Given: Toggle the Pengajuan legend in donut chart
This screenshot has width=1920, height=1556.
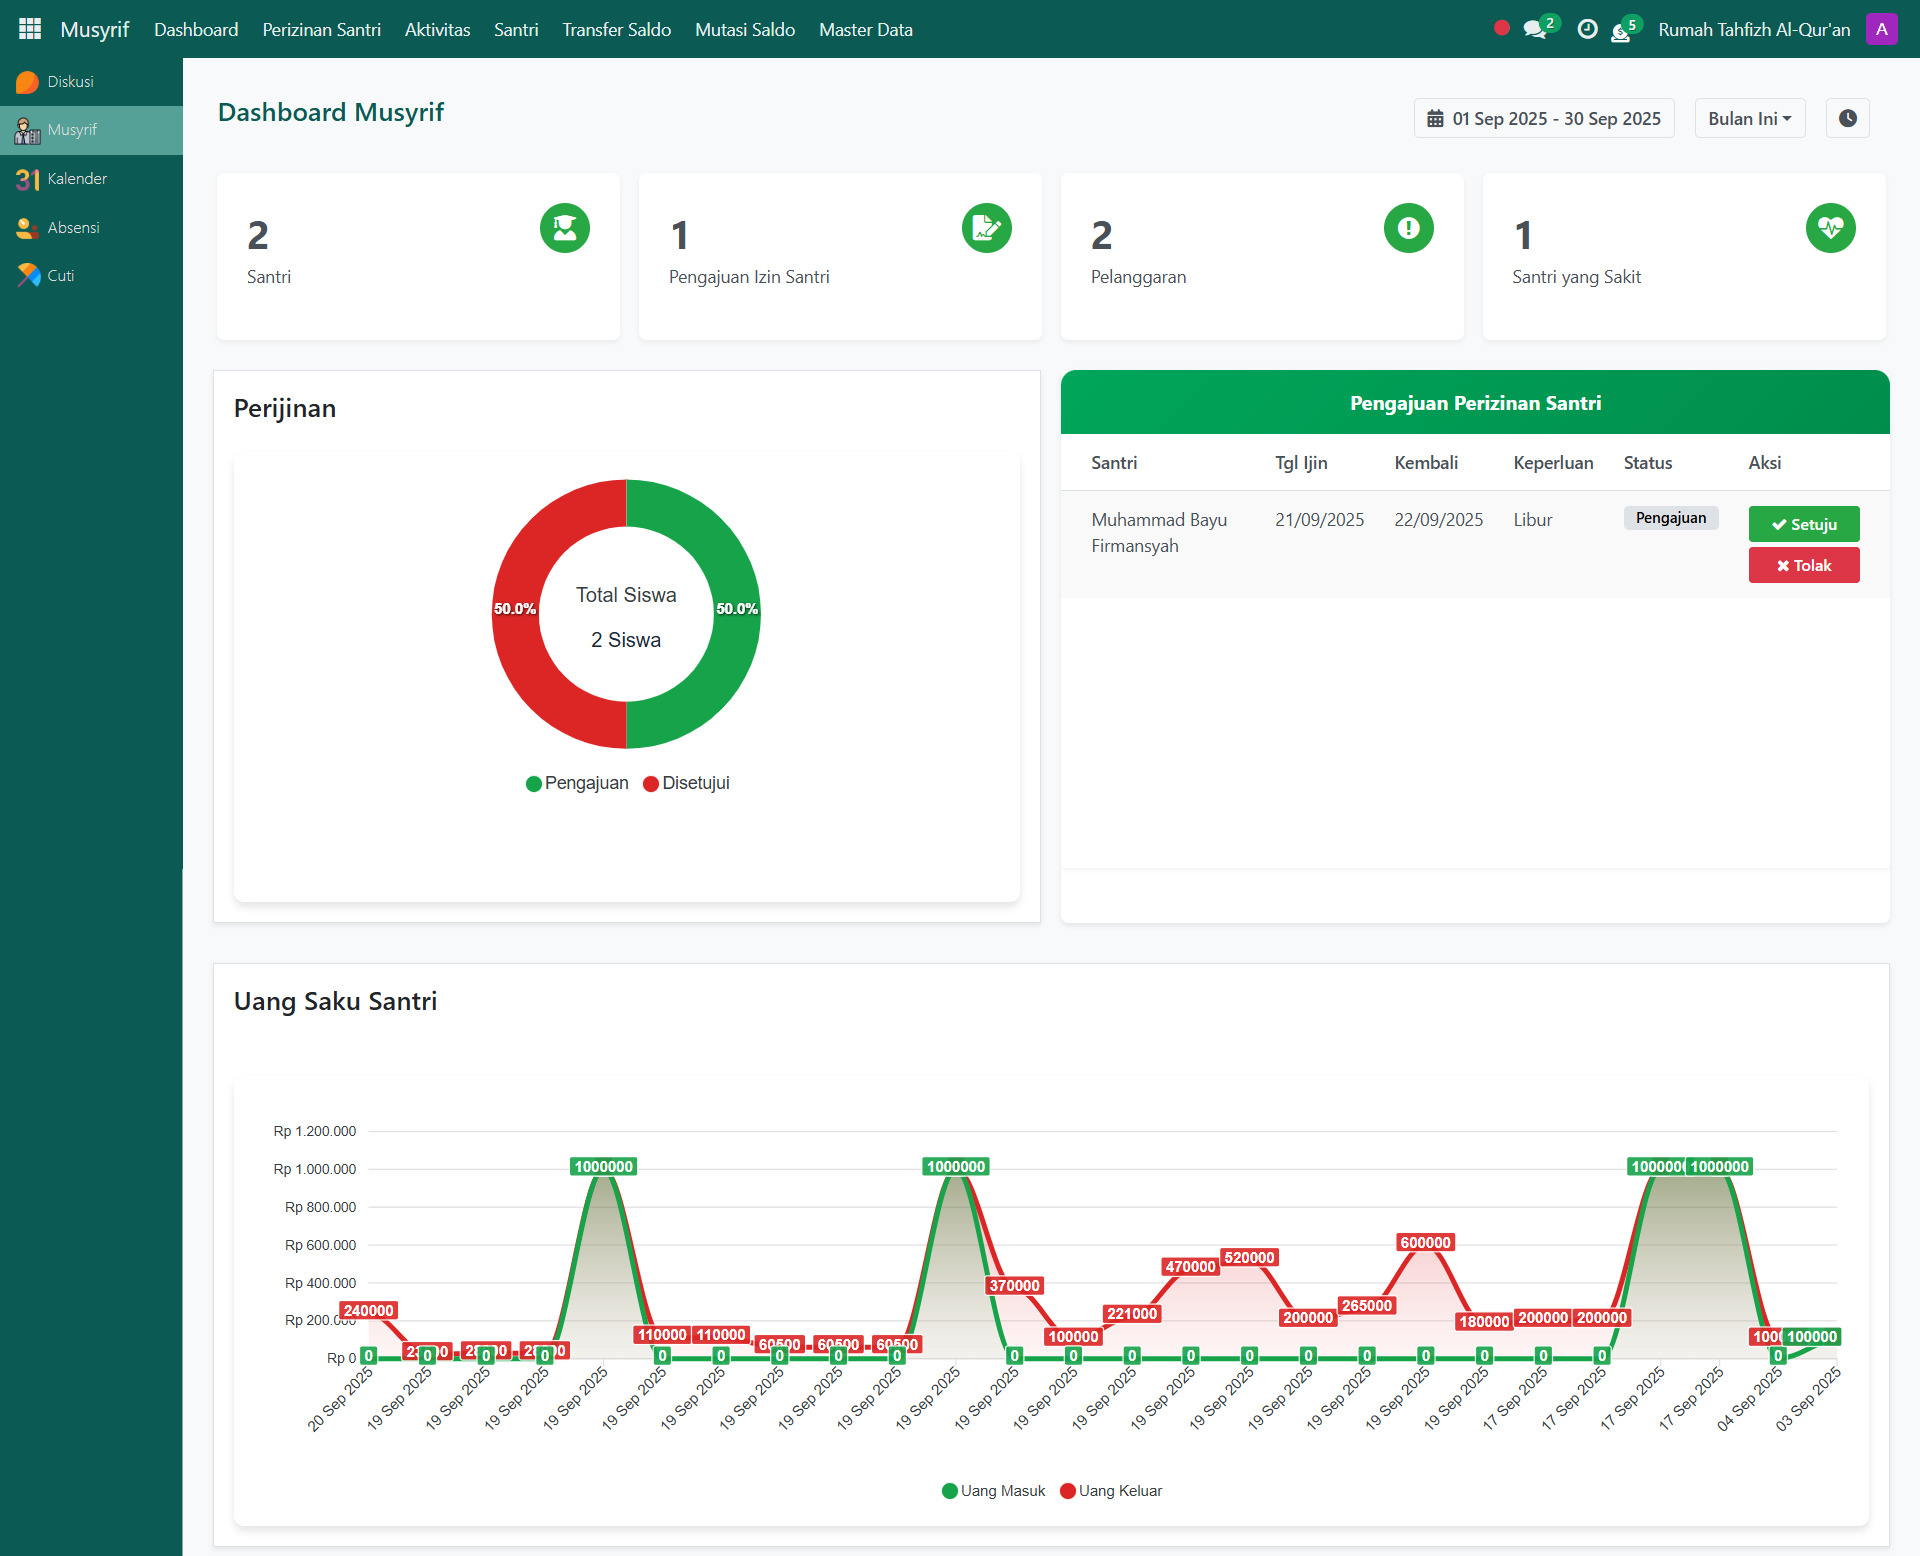Looking at the screenshot, I should point(577,783).
